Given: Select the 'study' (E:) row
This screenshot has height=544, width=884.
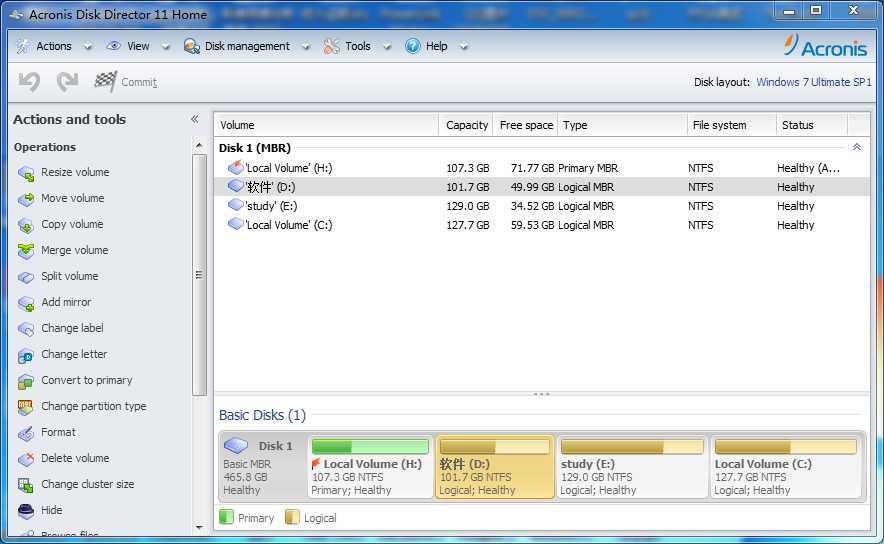Looking at the screenshot, I should coord(542,206).
